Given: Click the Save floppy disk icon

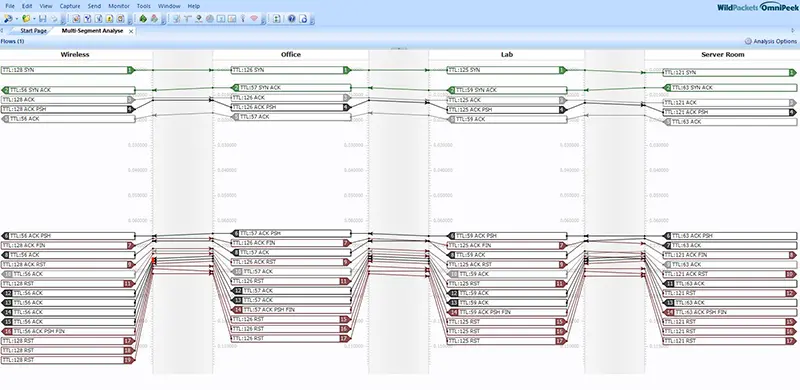Looking at the screenshot, I should coord(42,19).
